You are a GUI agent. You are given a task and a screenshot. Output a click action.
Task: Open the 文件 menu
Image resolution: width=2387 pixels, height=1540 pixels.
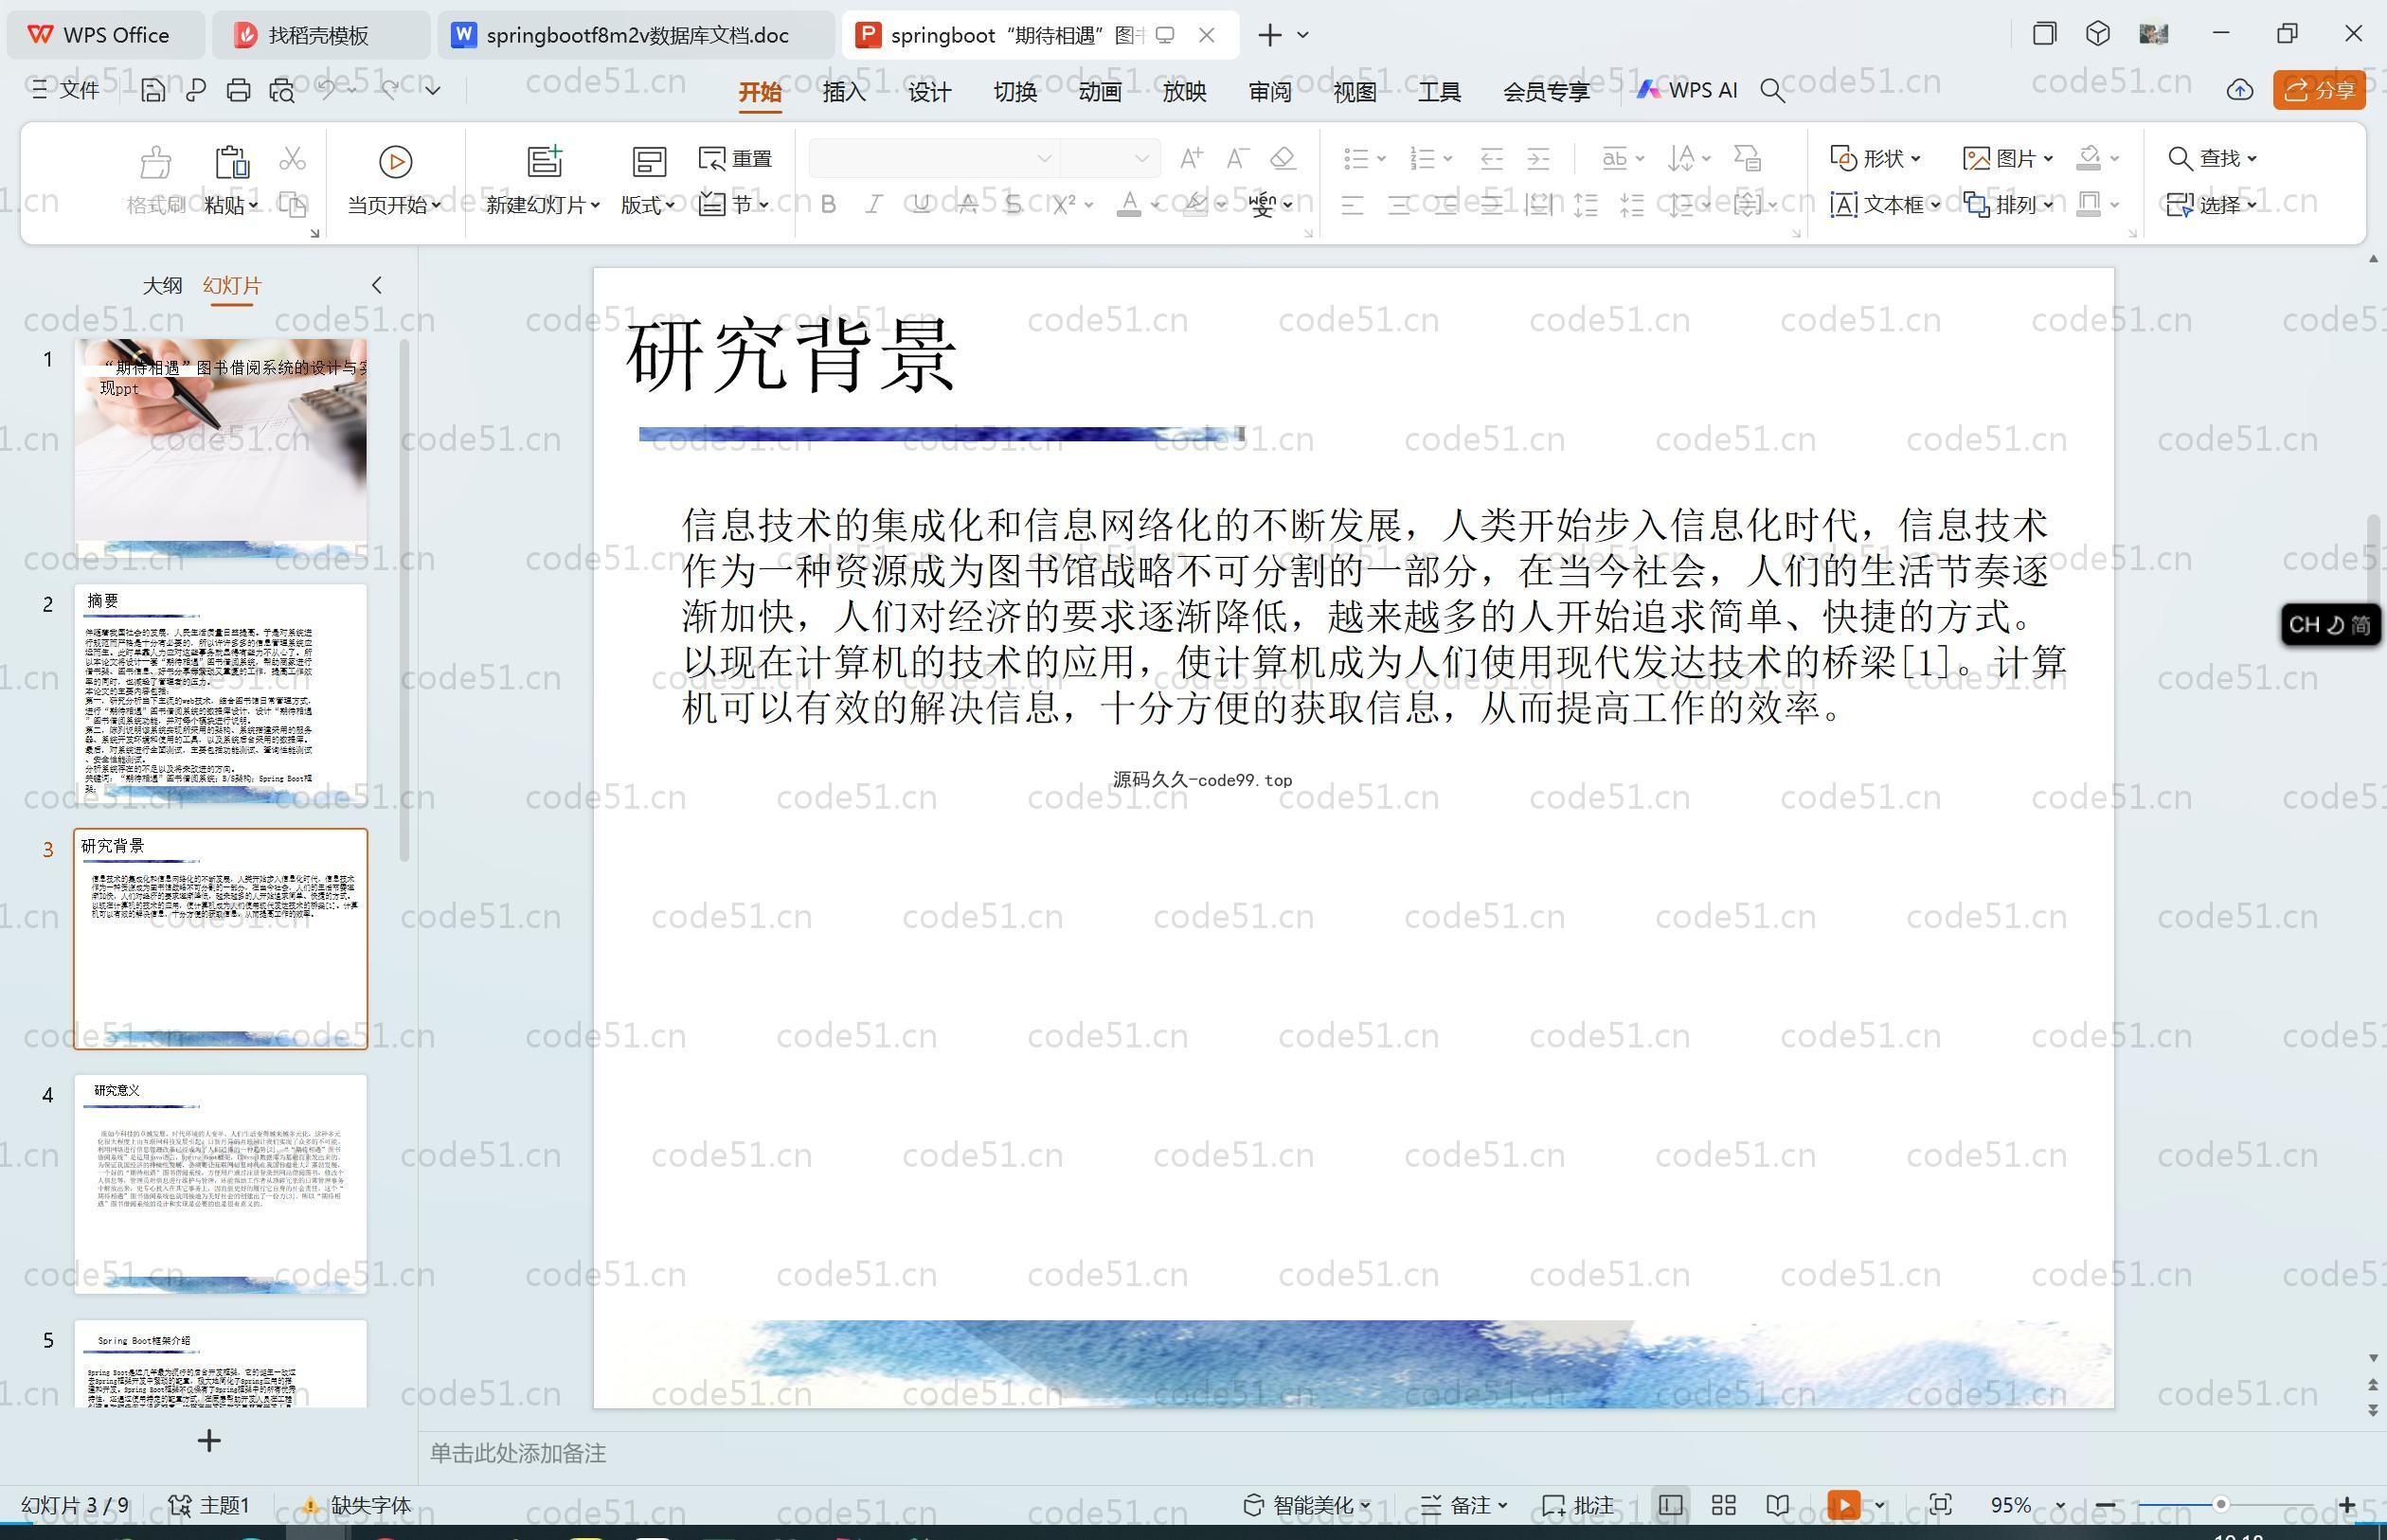(65, 90)
